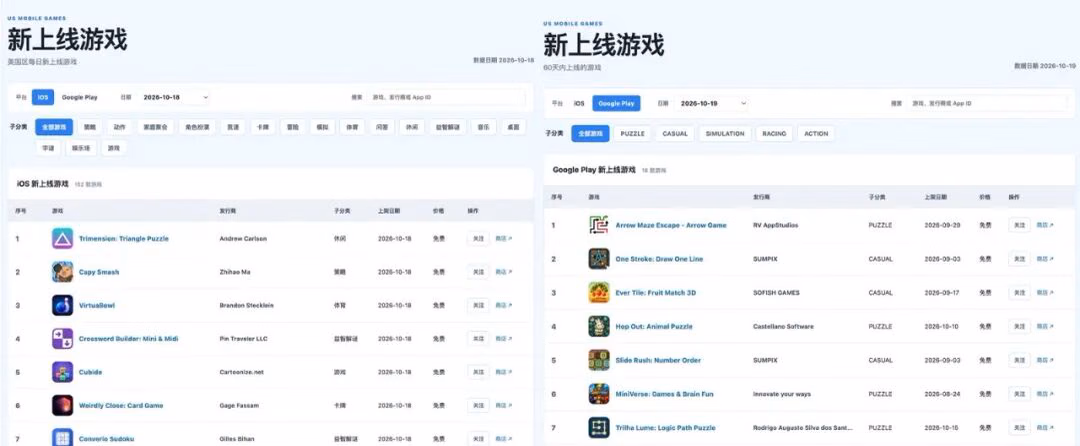Open the Crossword Builder: Mini & Midi icon
Viewport: 1080px width, 446px height.
(x=62, y=339)
